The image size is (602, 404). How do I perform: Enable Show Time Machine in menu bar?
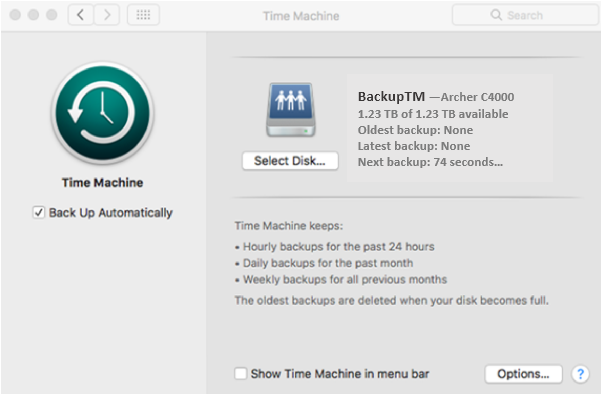(241, 373)
